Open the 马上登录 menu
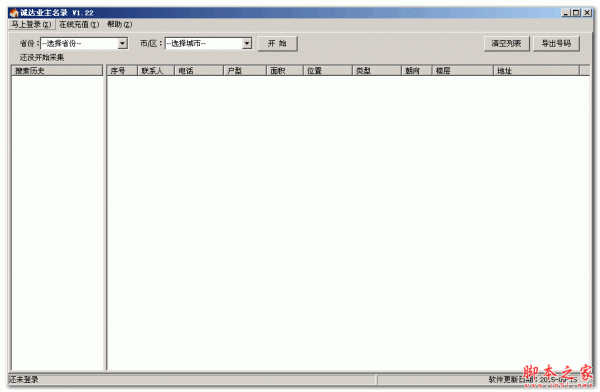Viewport: 600px width, 392px height. (31, 24)
